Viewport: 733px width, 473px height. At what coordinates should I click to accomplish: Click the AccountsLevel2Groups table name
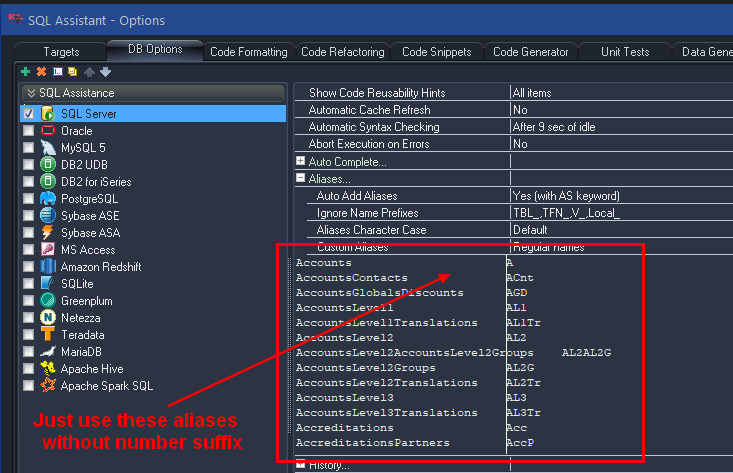tap(366, 367)
